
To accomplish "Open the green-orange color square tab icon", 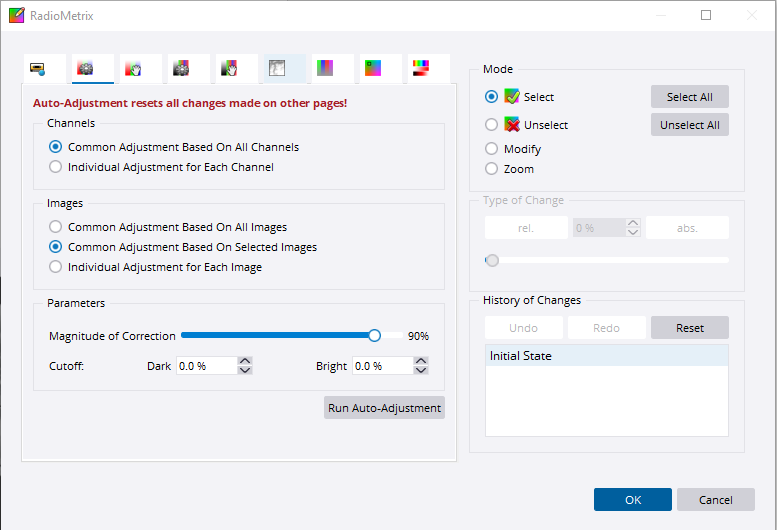I will 372,68.
